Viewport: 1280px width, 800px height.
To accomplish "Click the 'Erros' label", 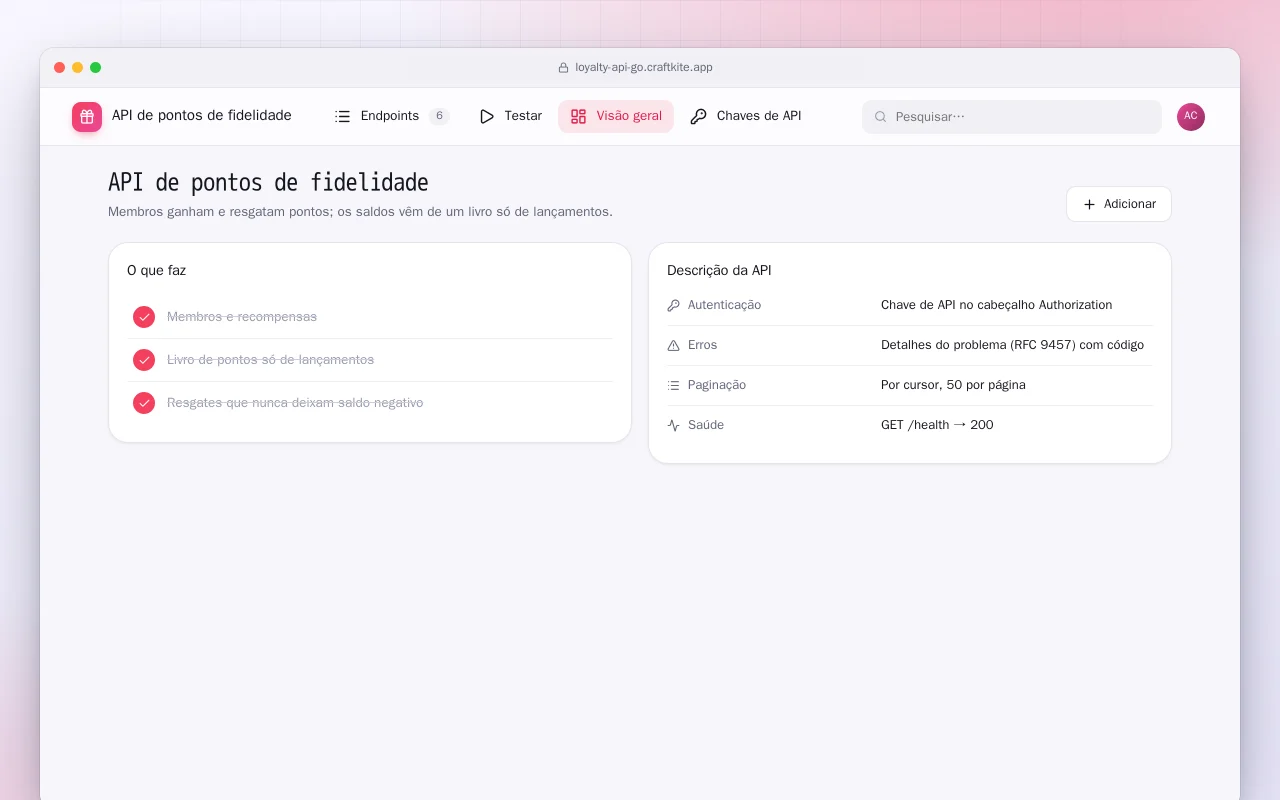I will (702, 345).
